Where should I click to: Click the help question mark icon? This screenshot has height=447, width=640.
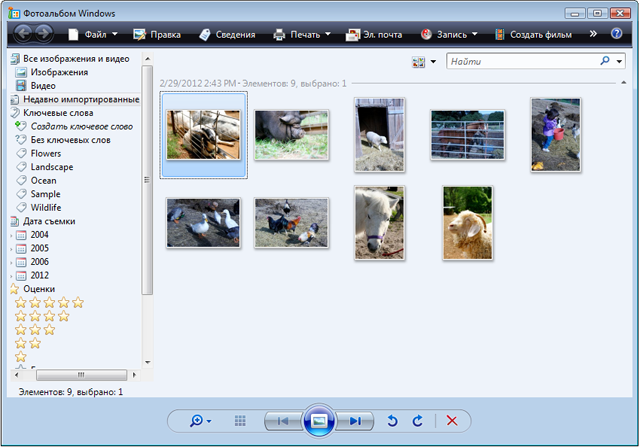(x=616, y=34)
